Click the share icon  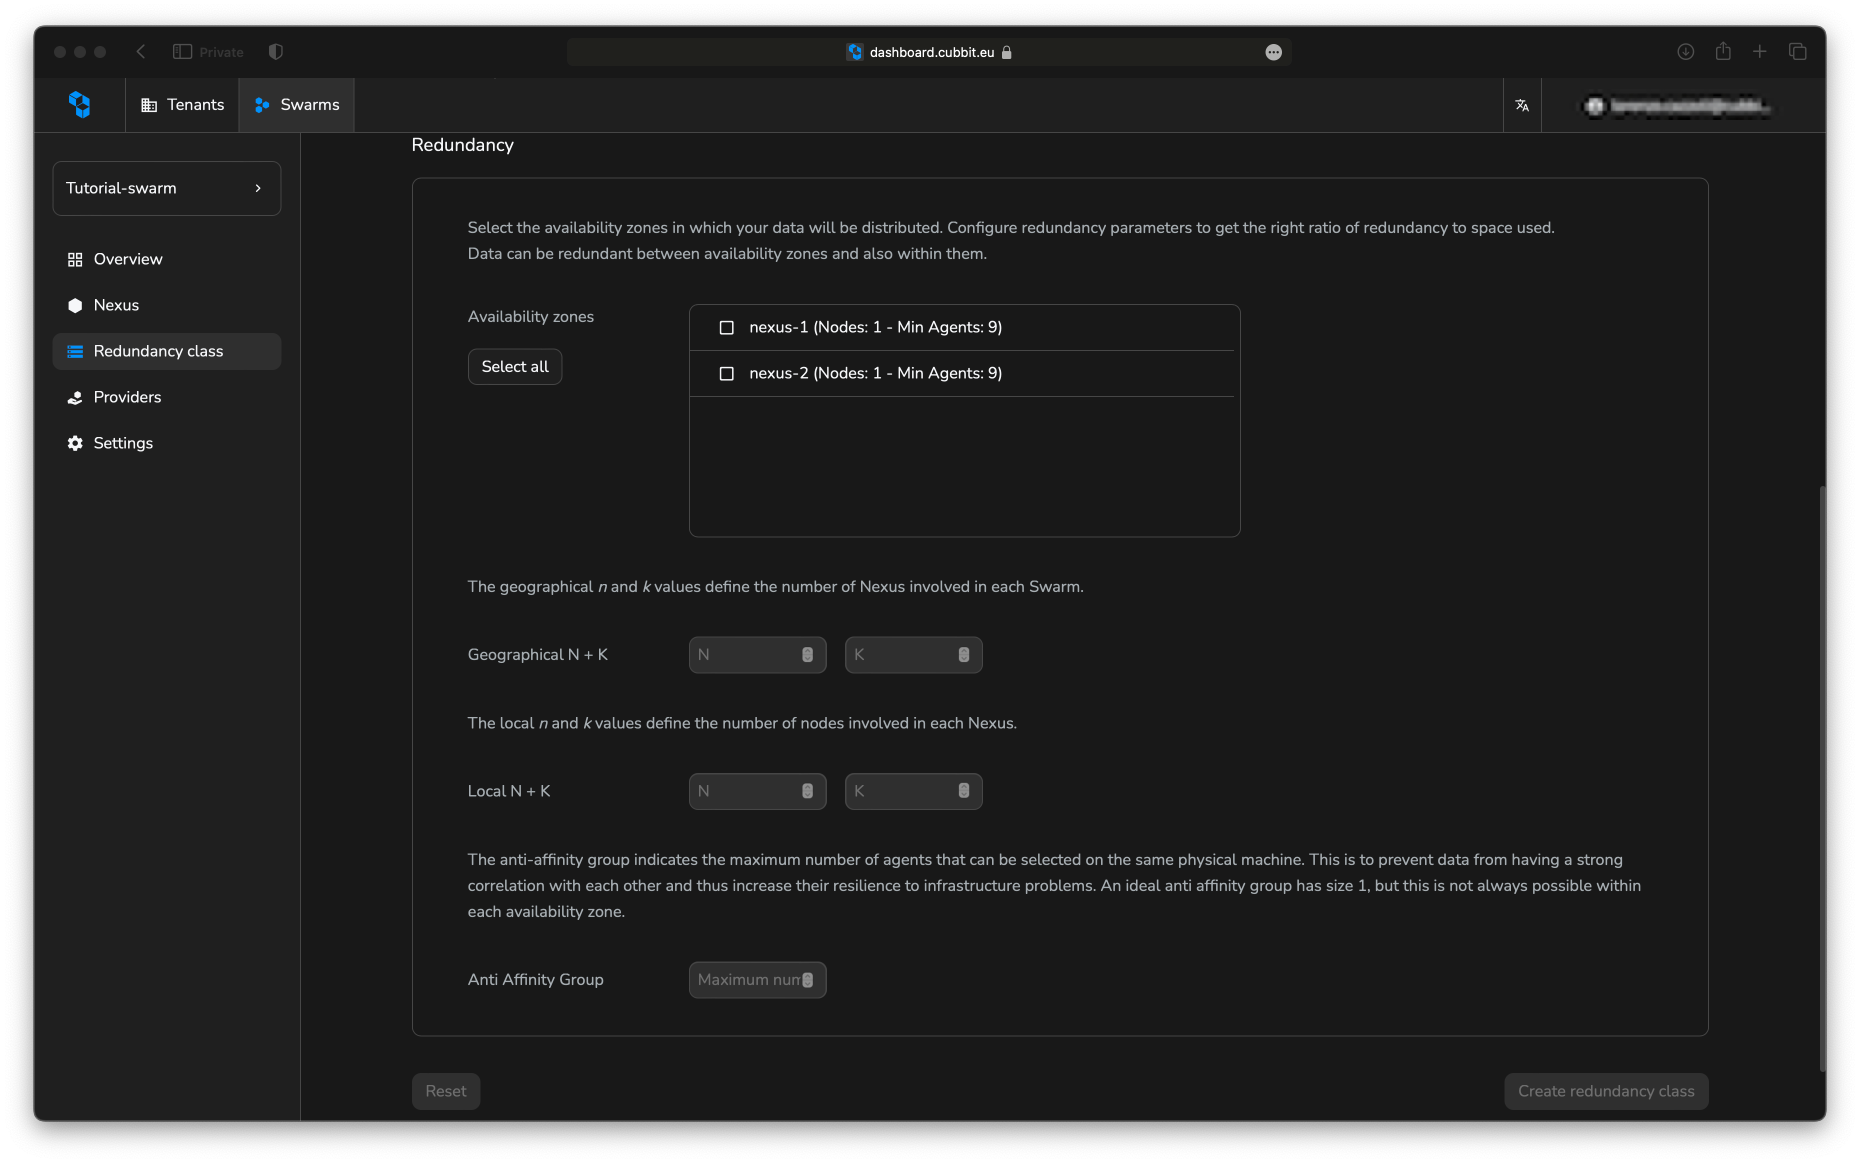click(1723, 51)
